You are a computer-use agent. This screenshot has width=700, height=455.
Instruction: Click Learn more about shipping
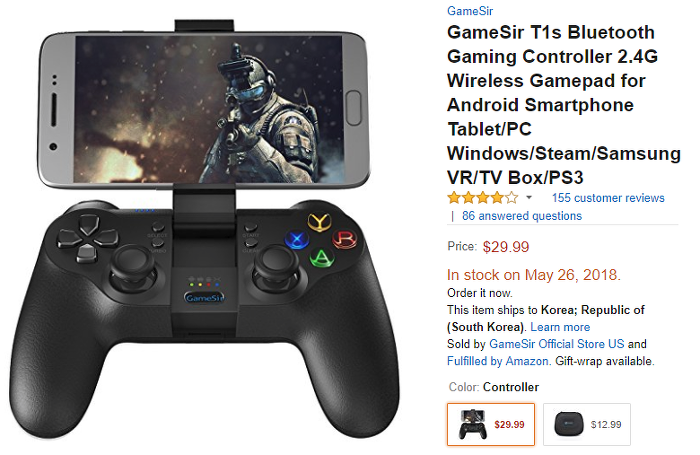(560, 327)
